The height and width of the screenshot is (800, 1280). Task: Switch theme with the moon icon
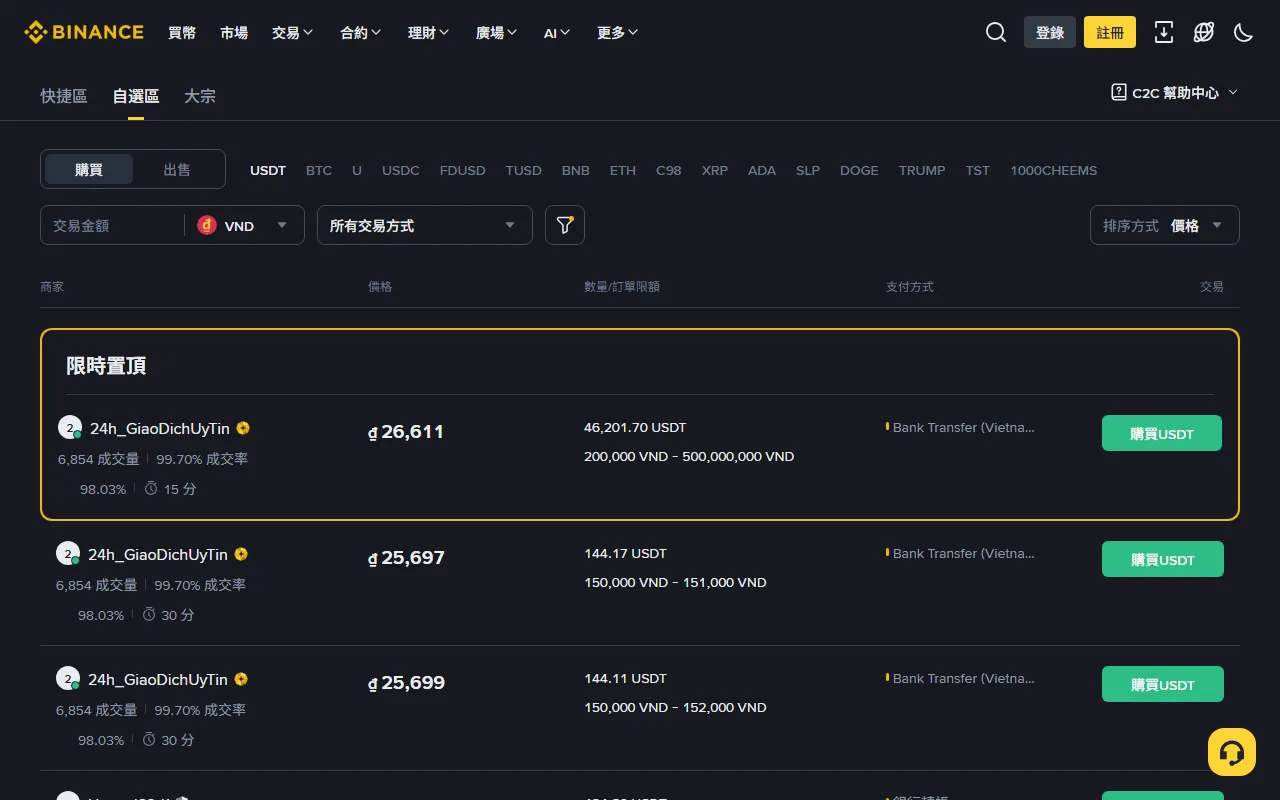pyautogui.click(x=1244, y=32)
